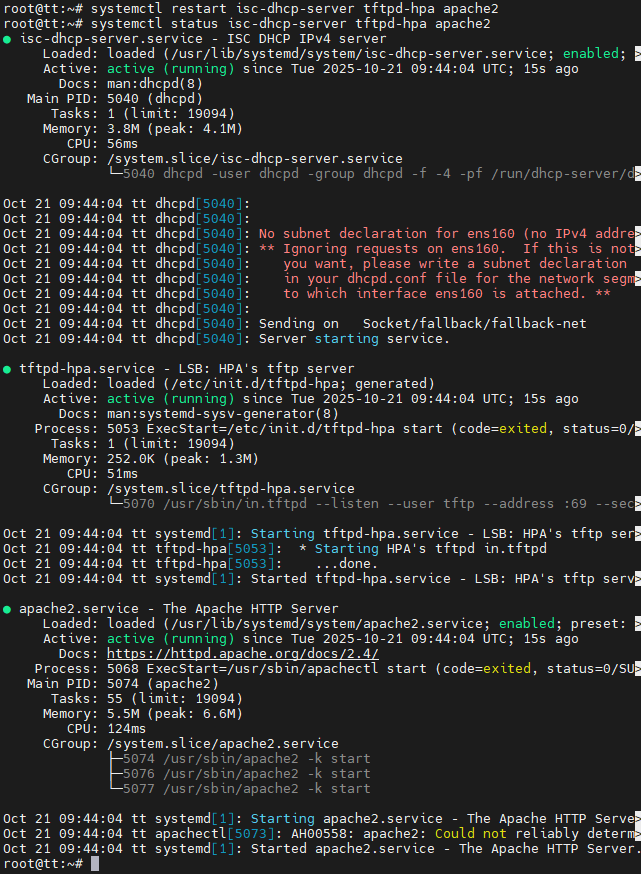Click the green status dot for tftpd-hpa.service
Viewport: 641px width, 874px height.
7,369
